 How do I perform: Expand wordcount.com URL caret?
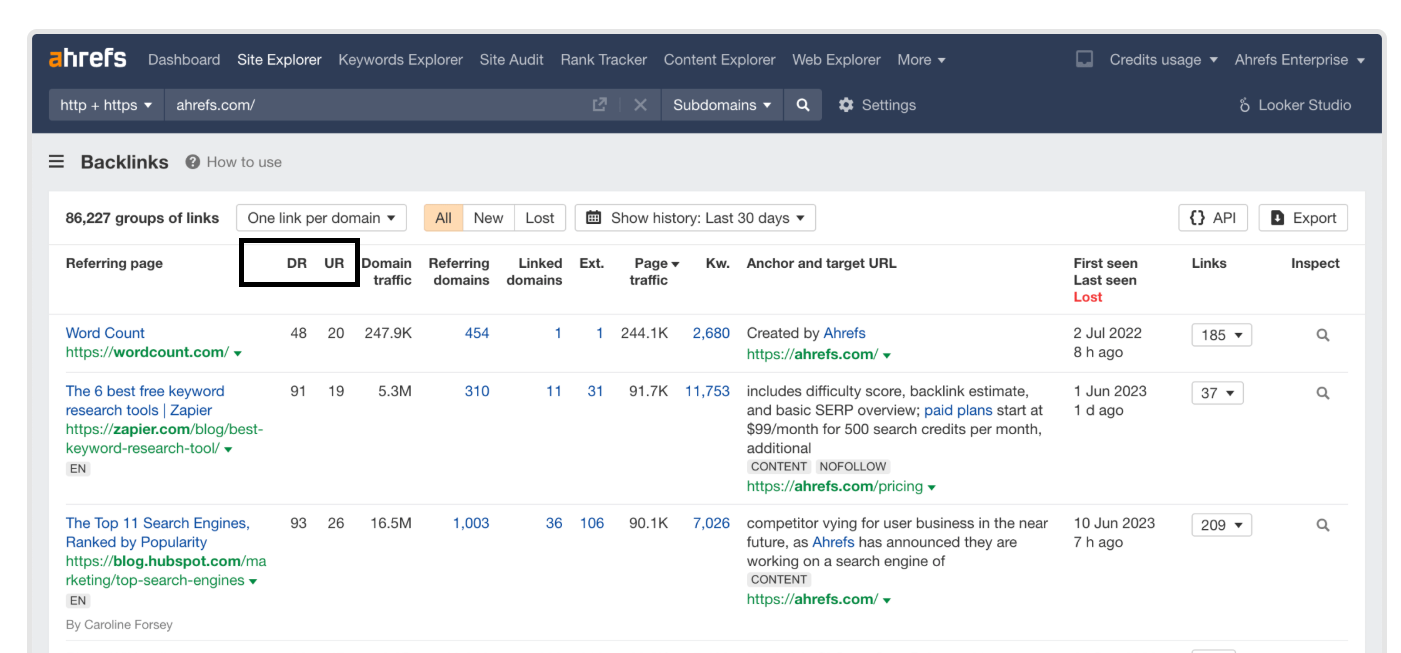238,354
